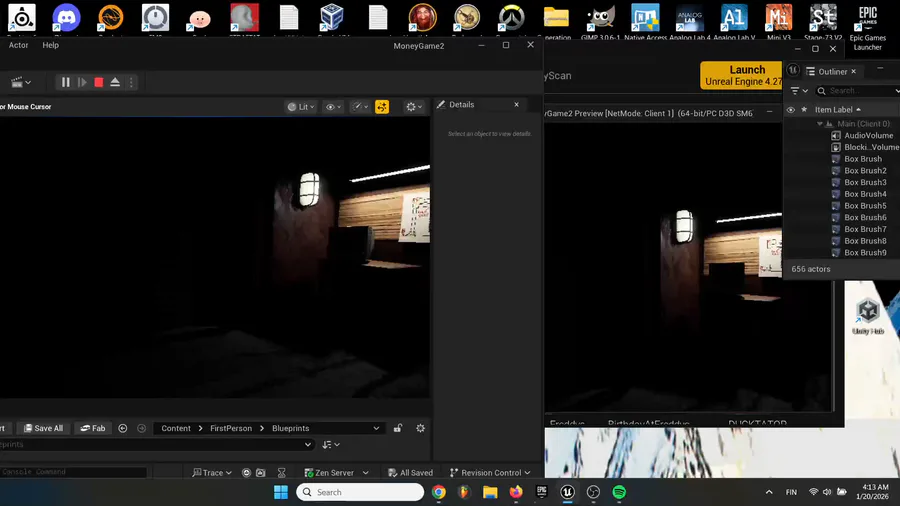The image size is (900, 506).
Task: Open the Help menu
Action: coord(51,45)
